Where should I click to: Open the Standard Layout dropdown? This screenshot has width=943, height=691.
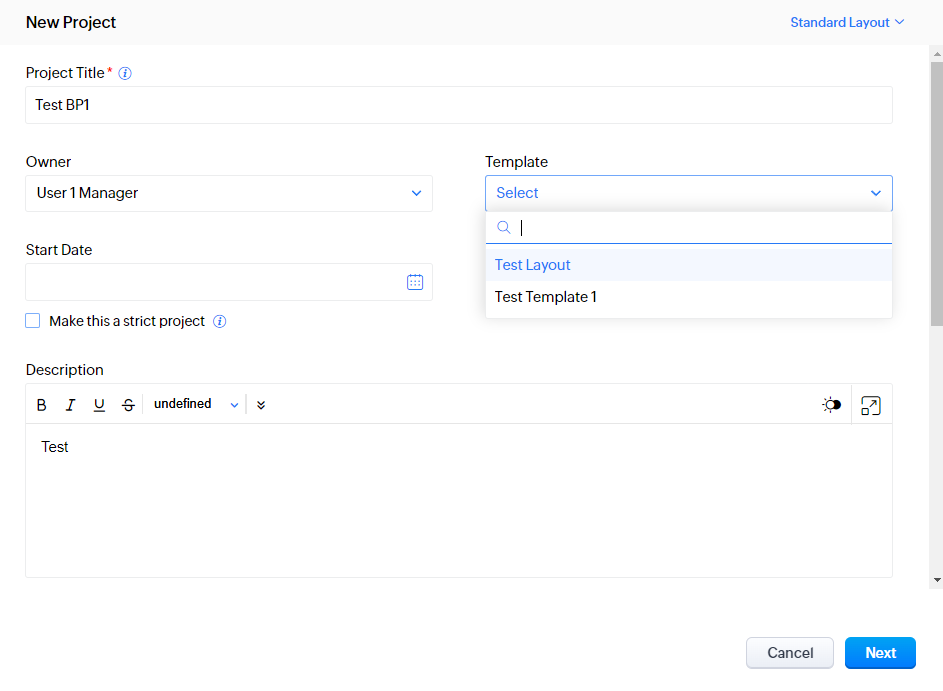(846, 22)
